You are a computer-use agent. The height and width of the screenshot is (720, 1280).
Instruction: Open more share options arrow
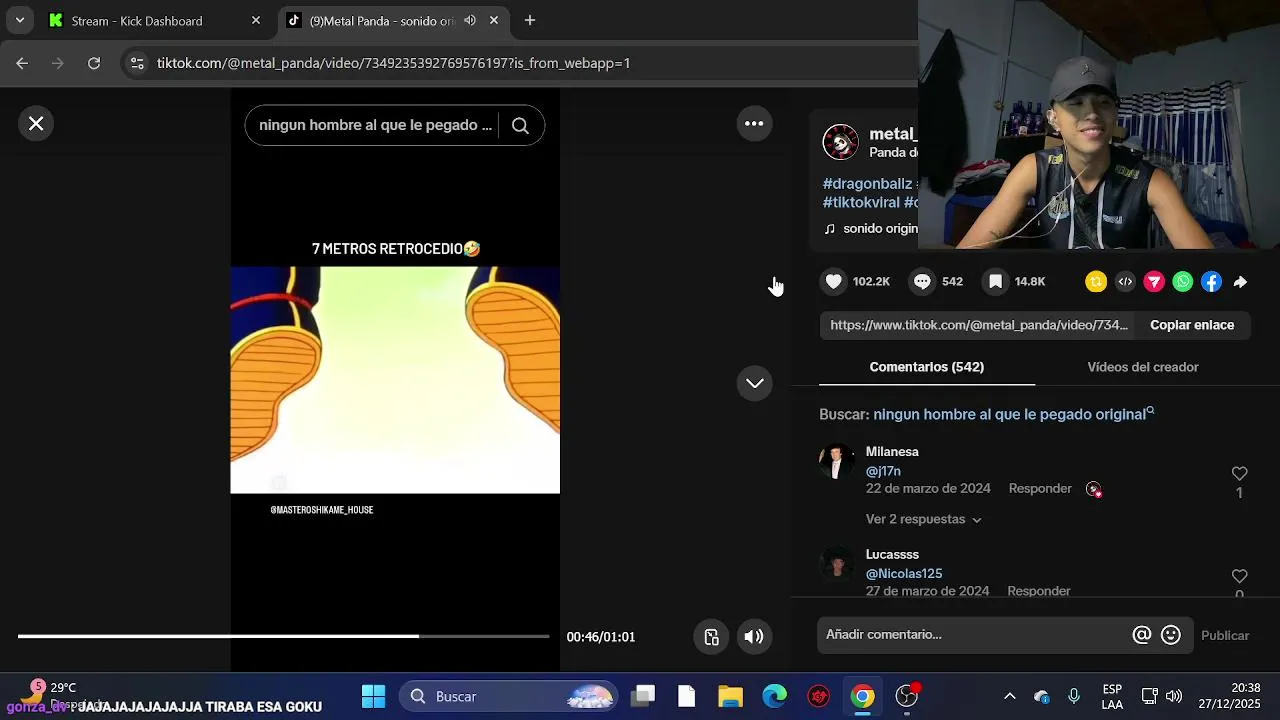click(x=1240, y=282)
